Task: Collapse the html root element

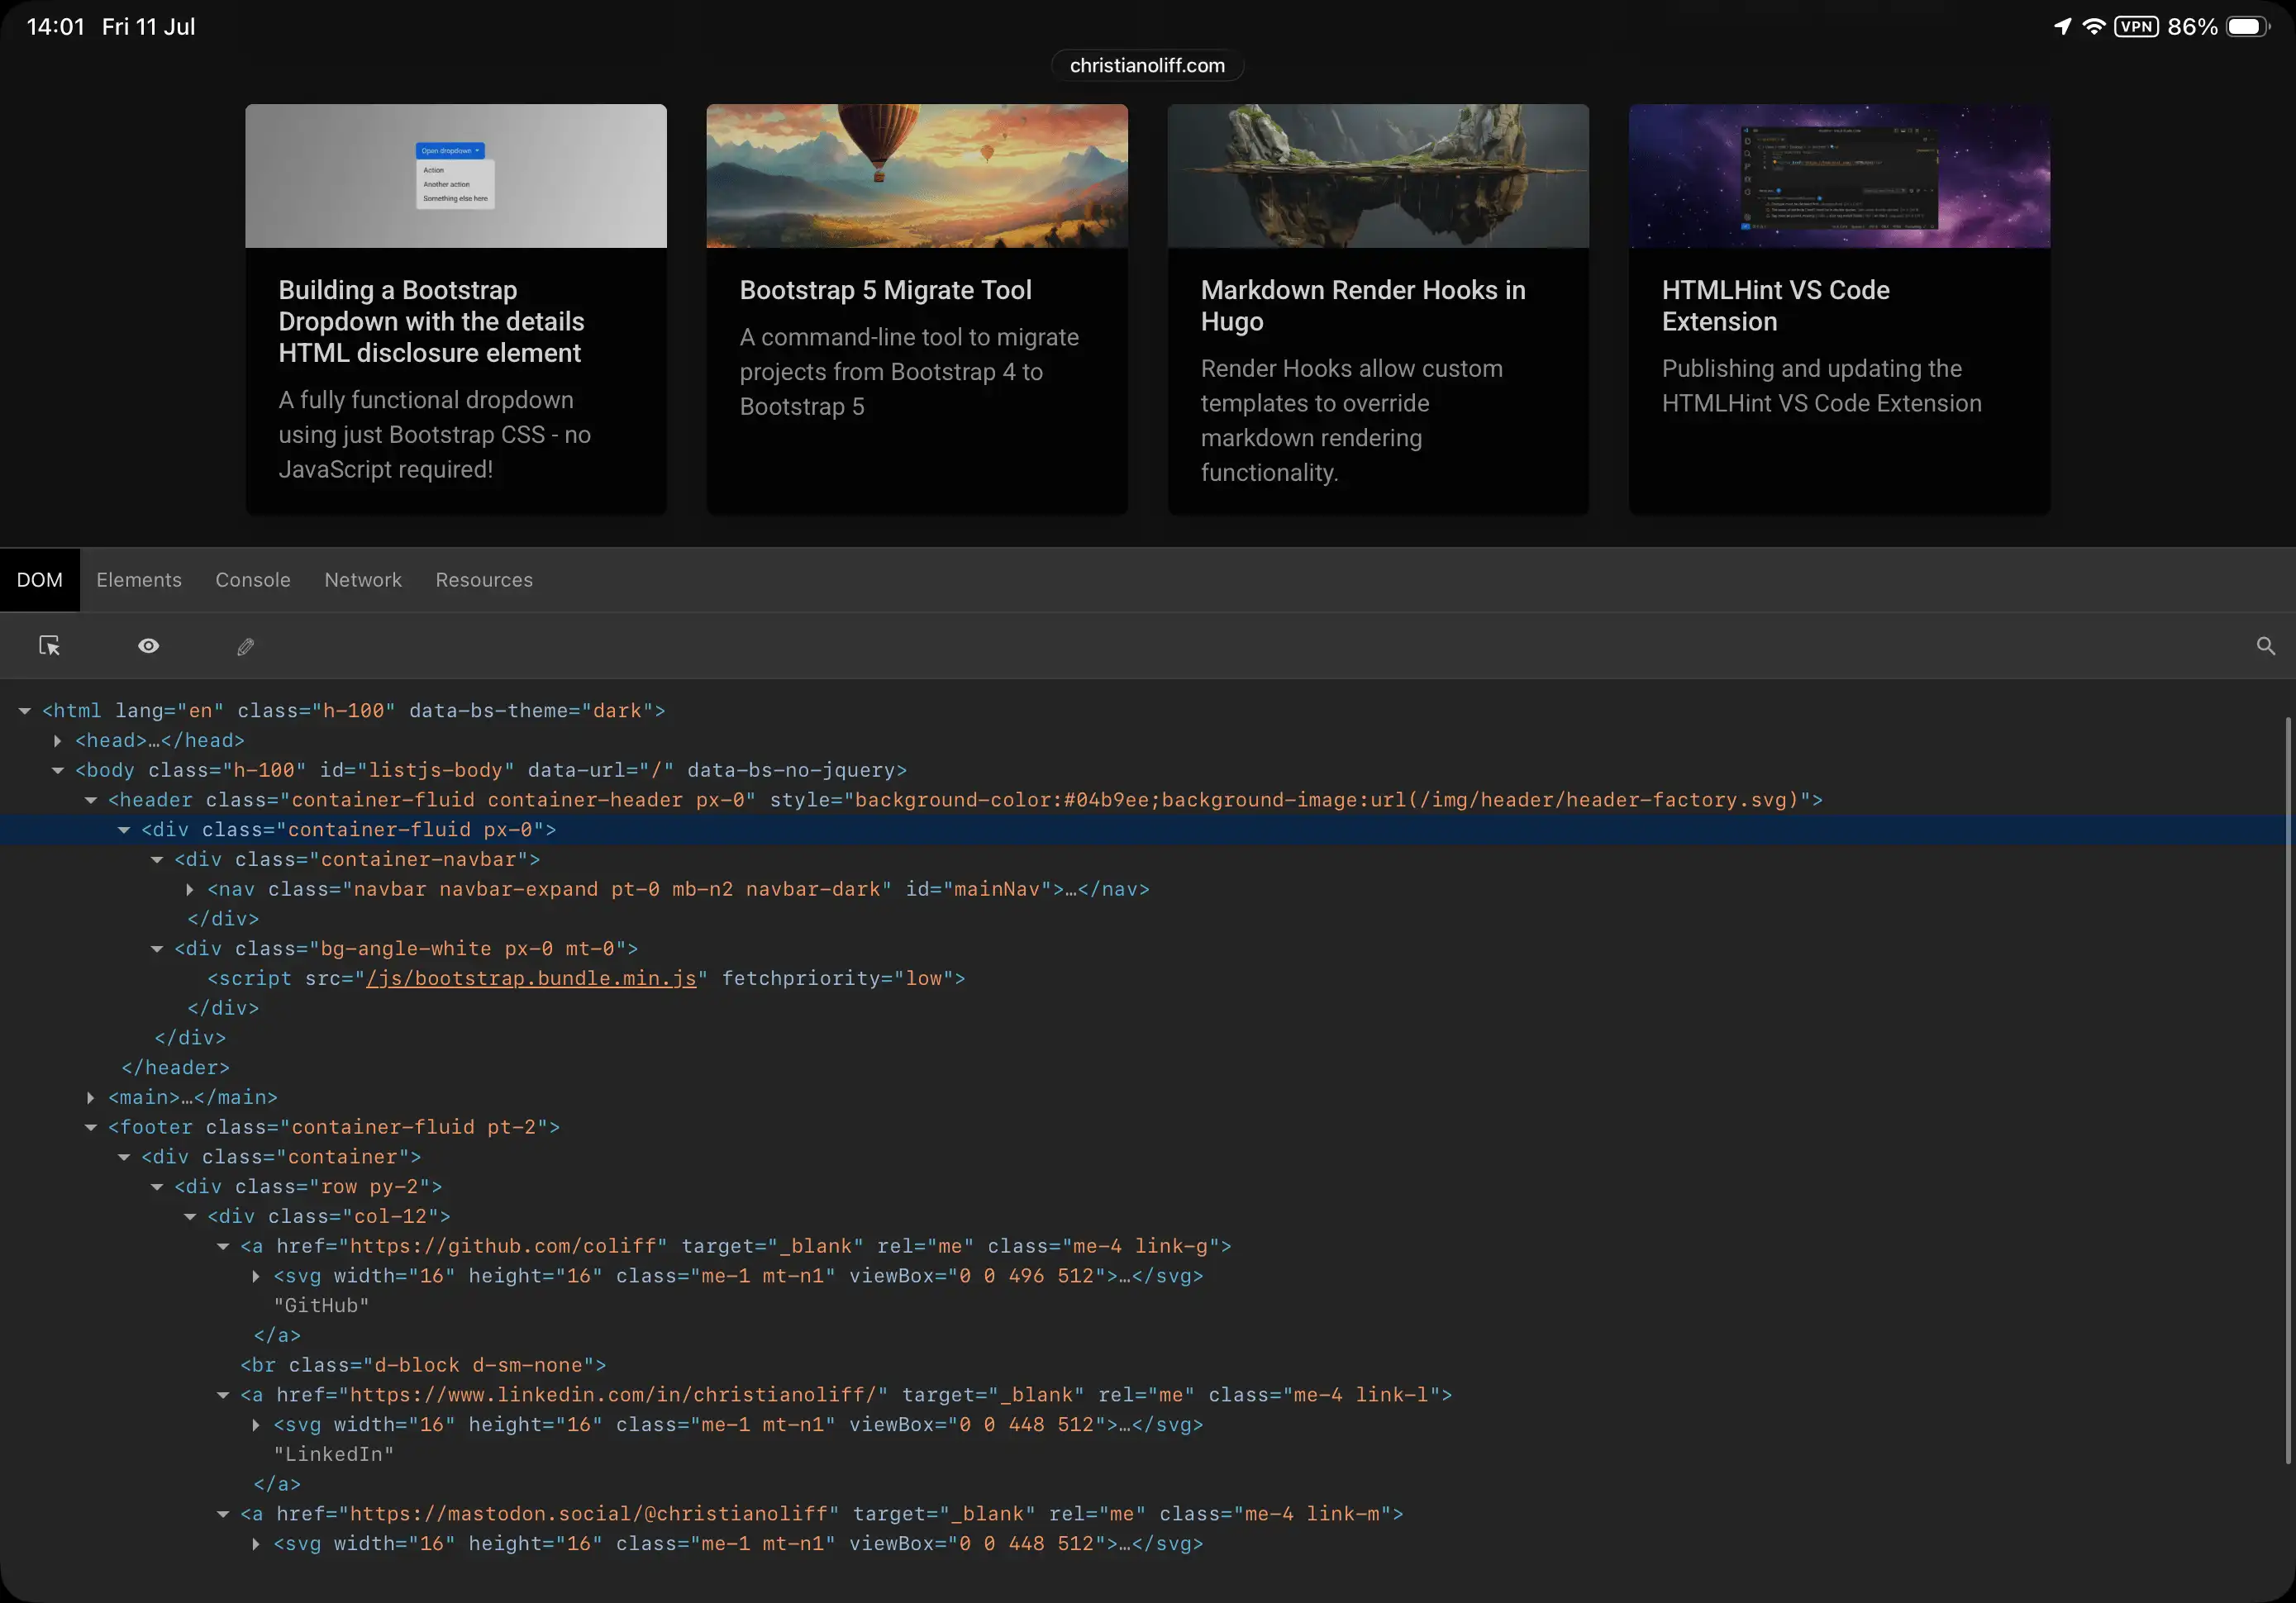Action: [25, 710]
